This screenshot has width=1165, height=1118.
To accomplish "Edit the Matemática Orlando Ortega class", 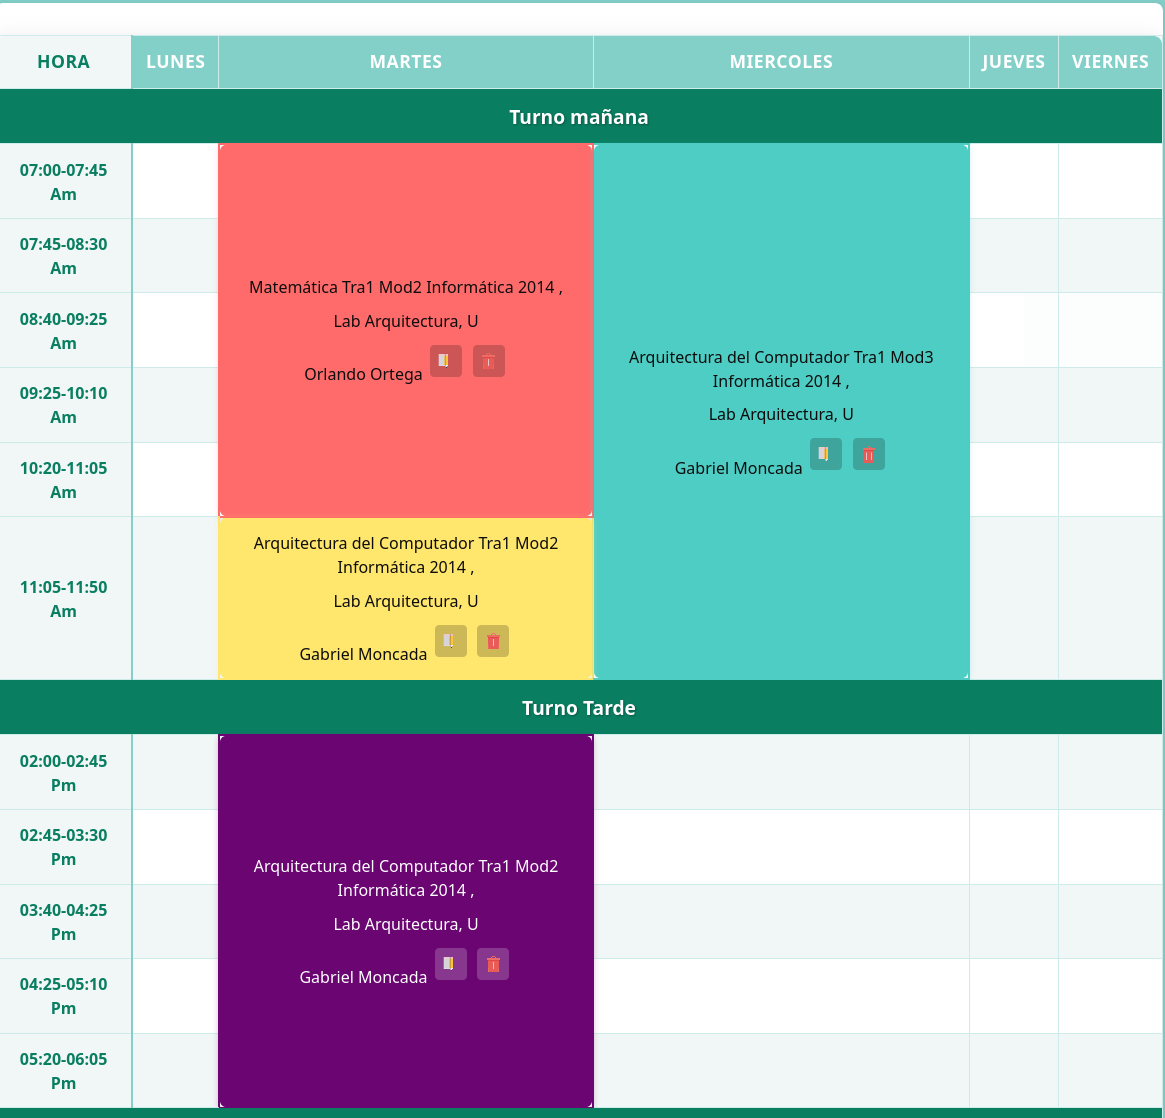I will click(446, 361).
